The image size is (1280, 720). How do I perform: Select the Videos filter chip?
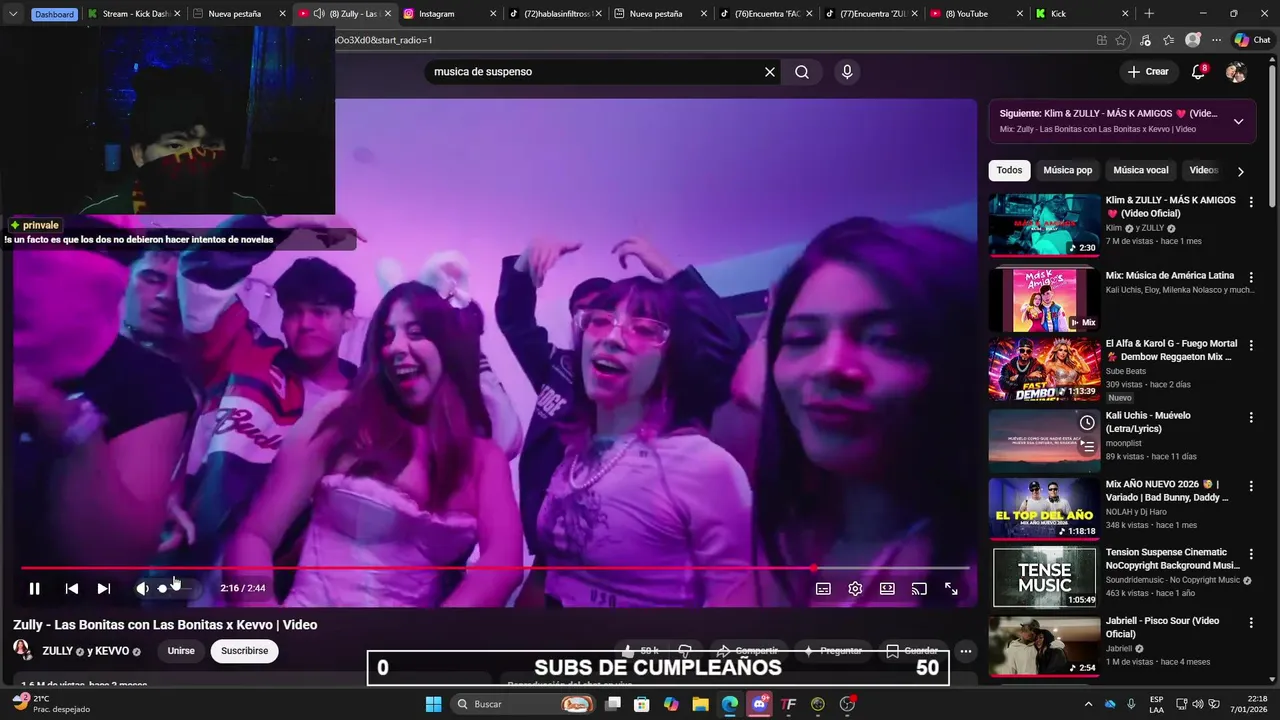(x=1203, y=171)
